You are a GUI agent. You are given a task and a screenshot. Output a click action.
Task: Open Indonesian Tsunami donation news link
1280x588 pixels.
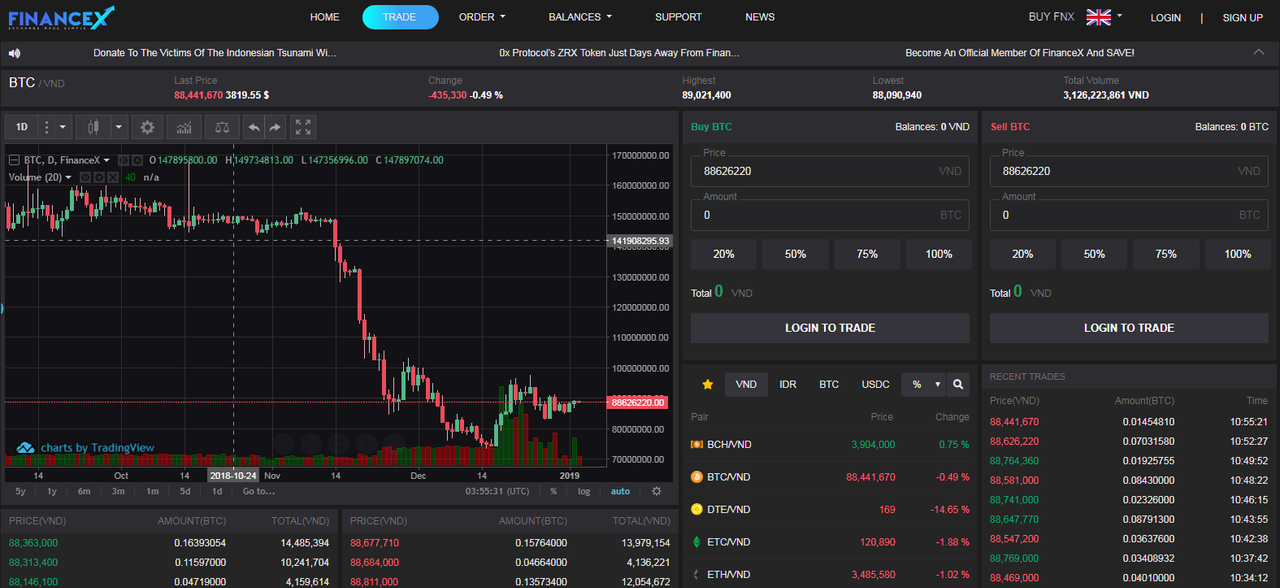[x=215, y=52]
